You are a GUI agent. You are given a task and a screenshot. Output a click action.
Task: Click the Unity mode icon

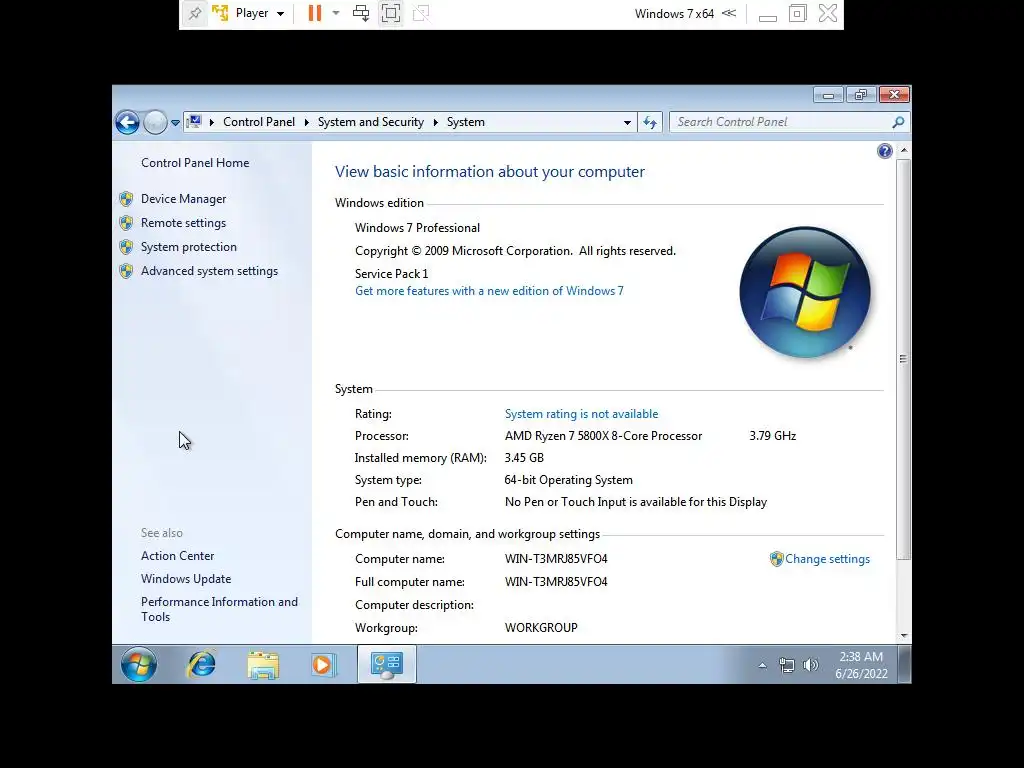click(421, 13)
